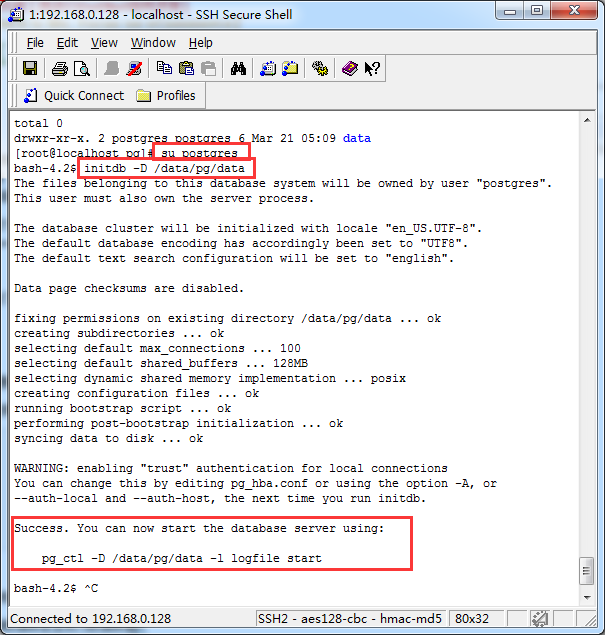Screen dimensions: 605x635
Task: Click the blue 'data' directory name
Action: coord(357,138)
